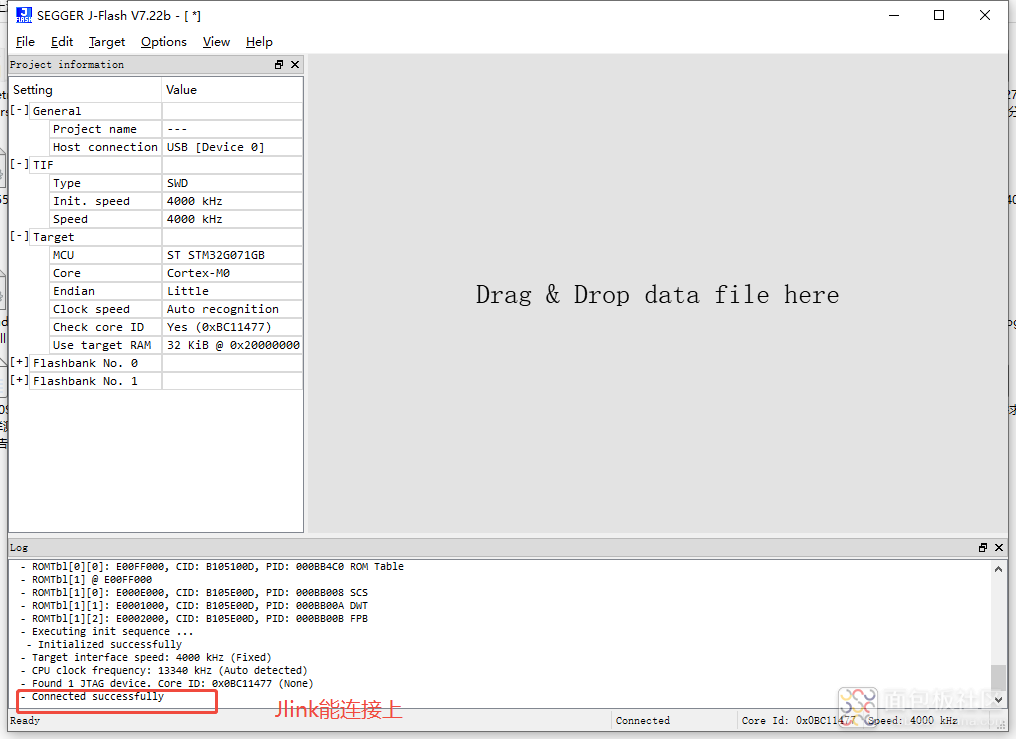Open the Target menu
The height and width of the screenshot is (739, 1016).
click(107, 42)
